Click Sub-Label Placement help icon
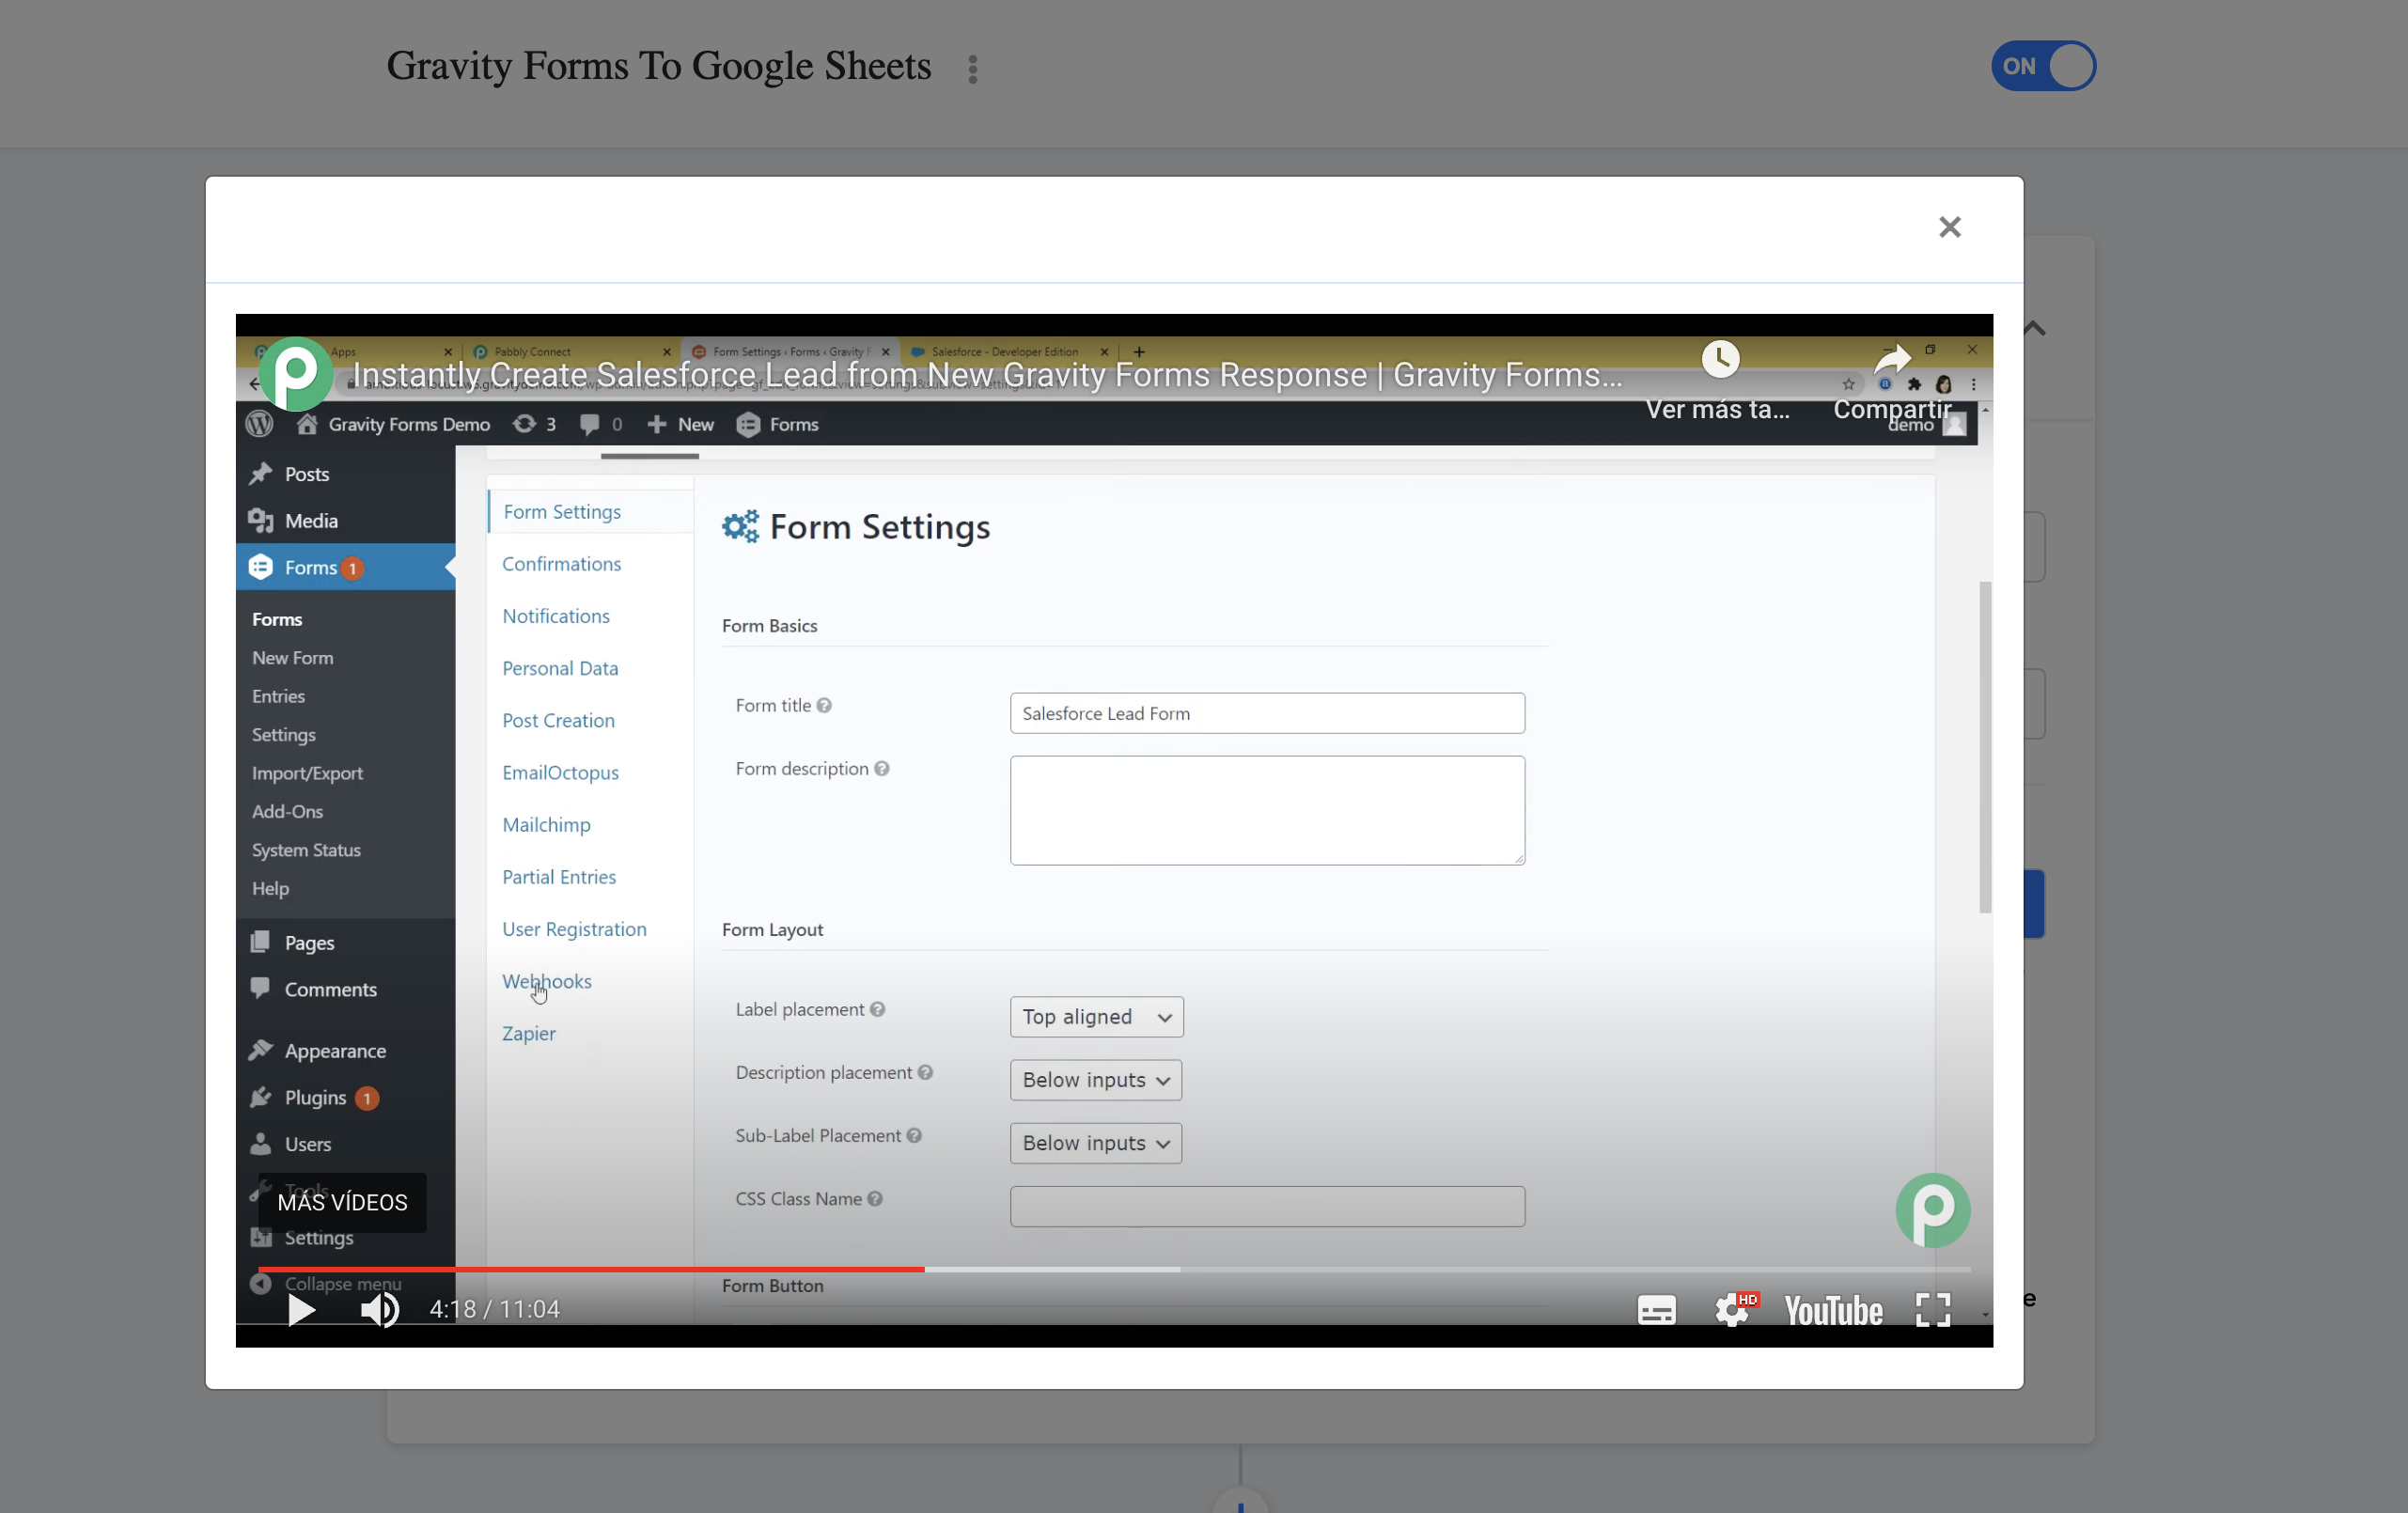The image size is (2408, 1513). point(914,1135)
